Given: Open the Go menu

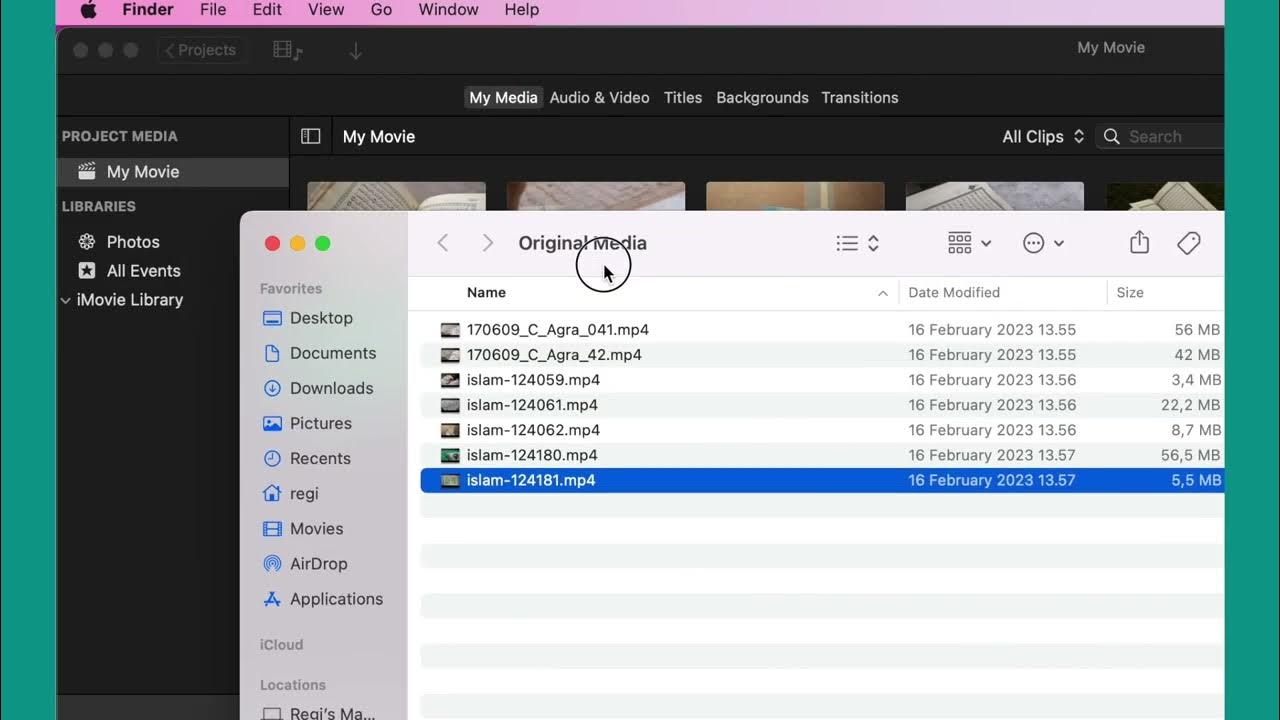Looking at the screenshot, I should coord(381,10).
